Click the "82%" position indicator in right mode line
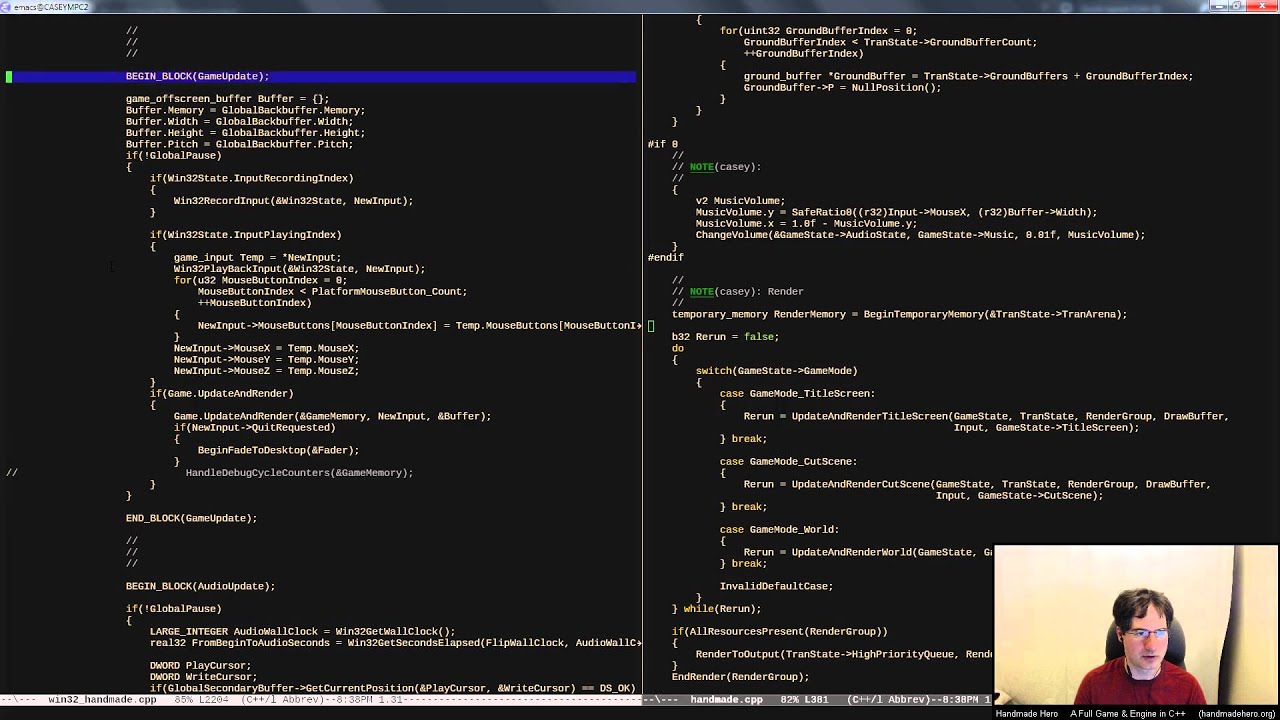Viewport: 1280px width, 720px height. (789, 700)
